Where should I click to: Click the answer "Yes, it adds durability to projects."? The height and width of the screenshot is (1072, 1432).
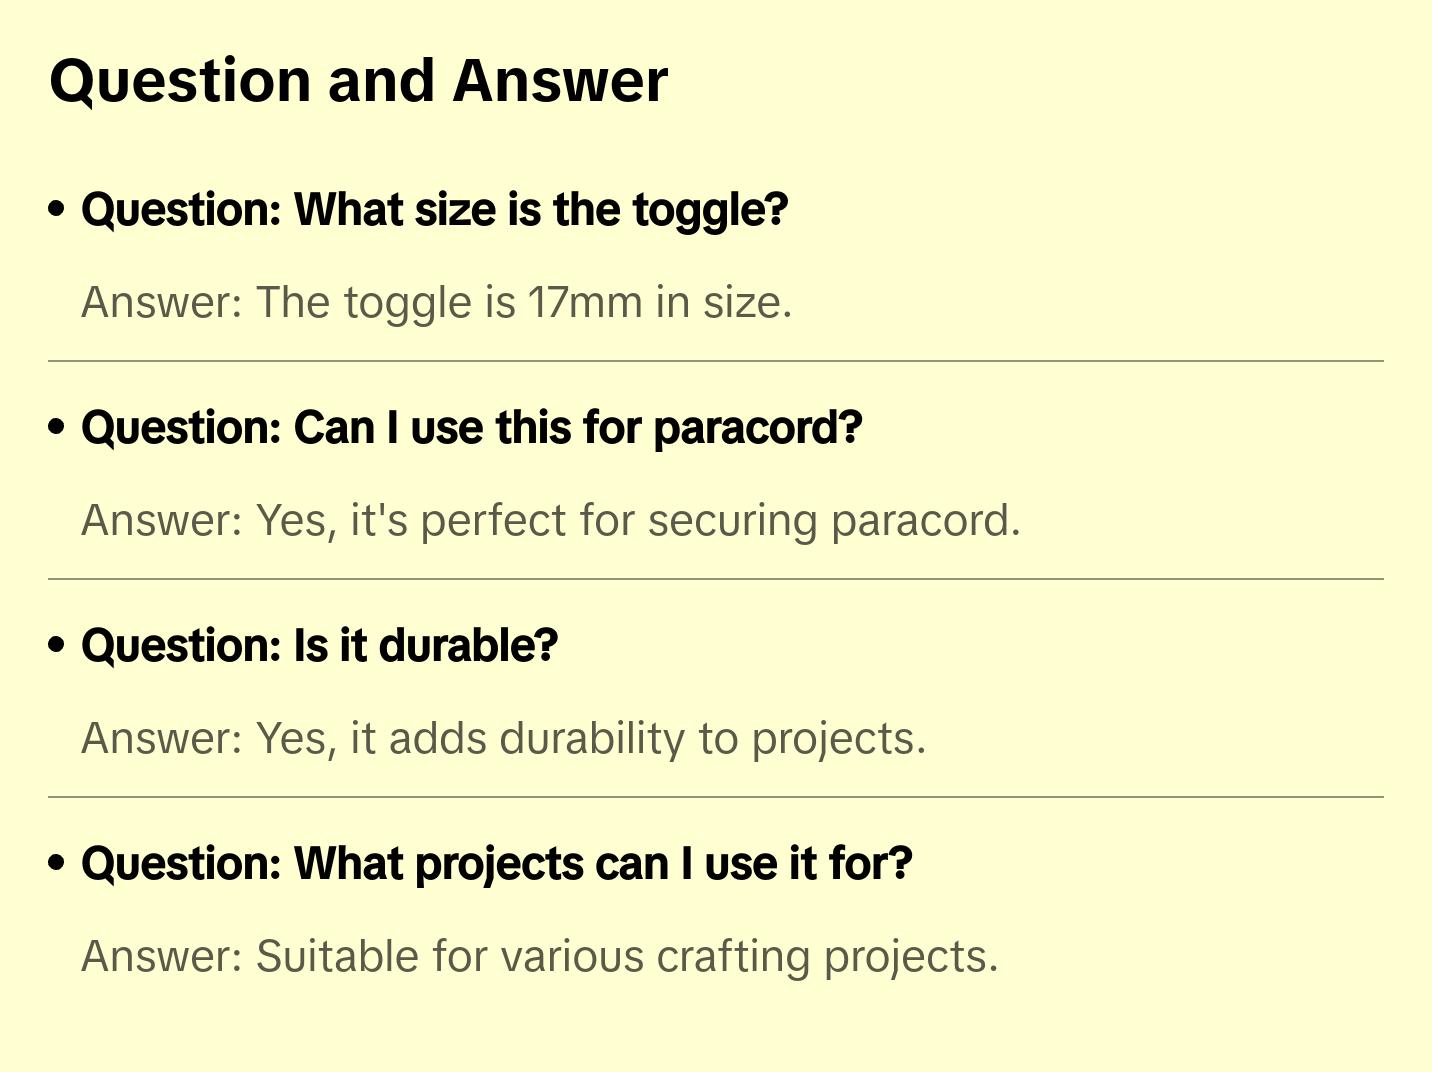(x=503, y=738)
